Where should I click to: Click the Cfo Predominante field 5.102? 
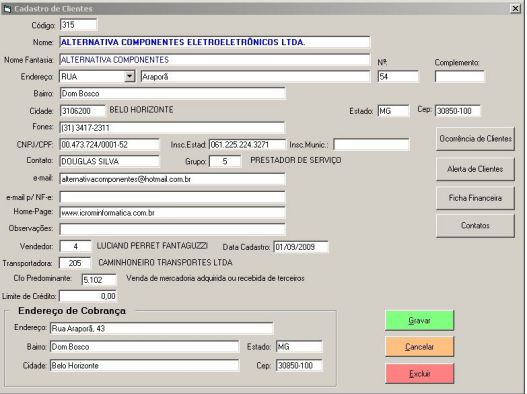[x=99, y=280]
